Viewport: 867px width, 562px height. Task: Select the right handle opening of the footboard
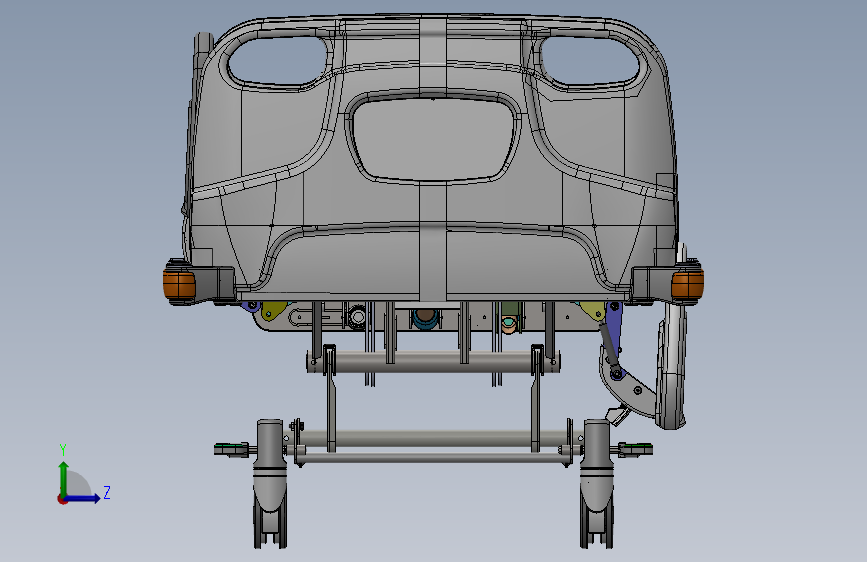coord(589,60)
